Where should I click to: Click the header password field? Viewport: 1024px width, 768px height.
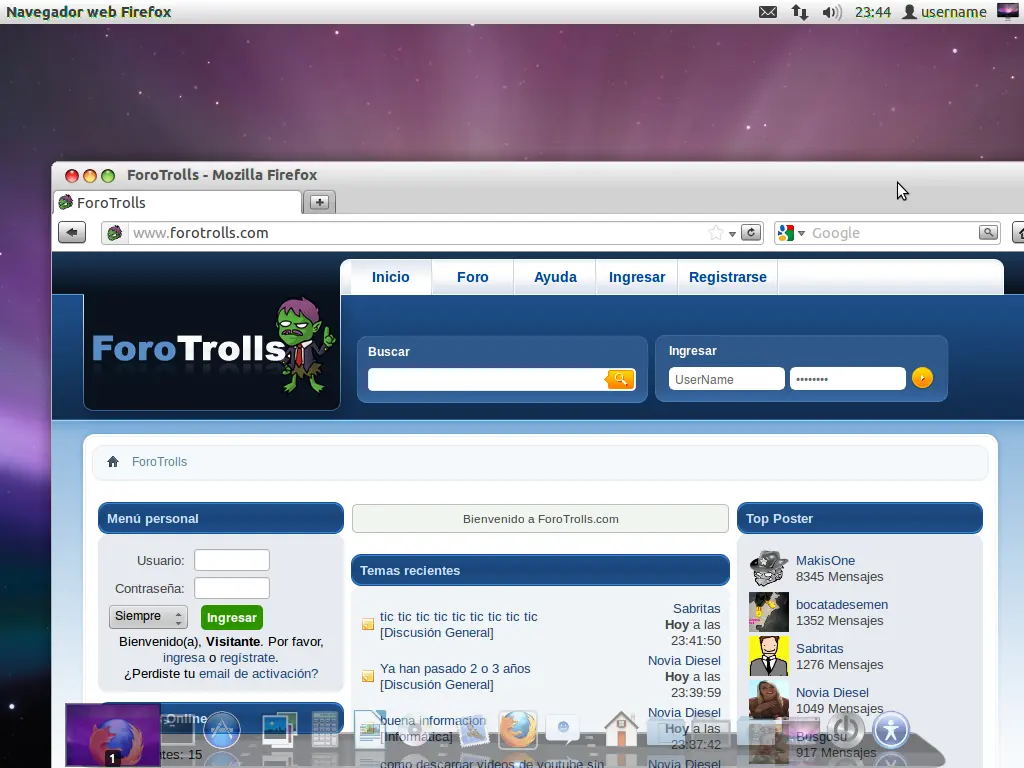pos(848,379)
